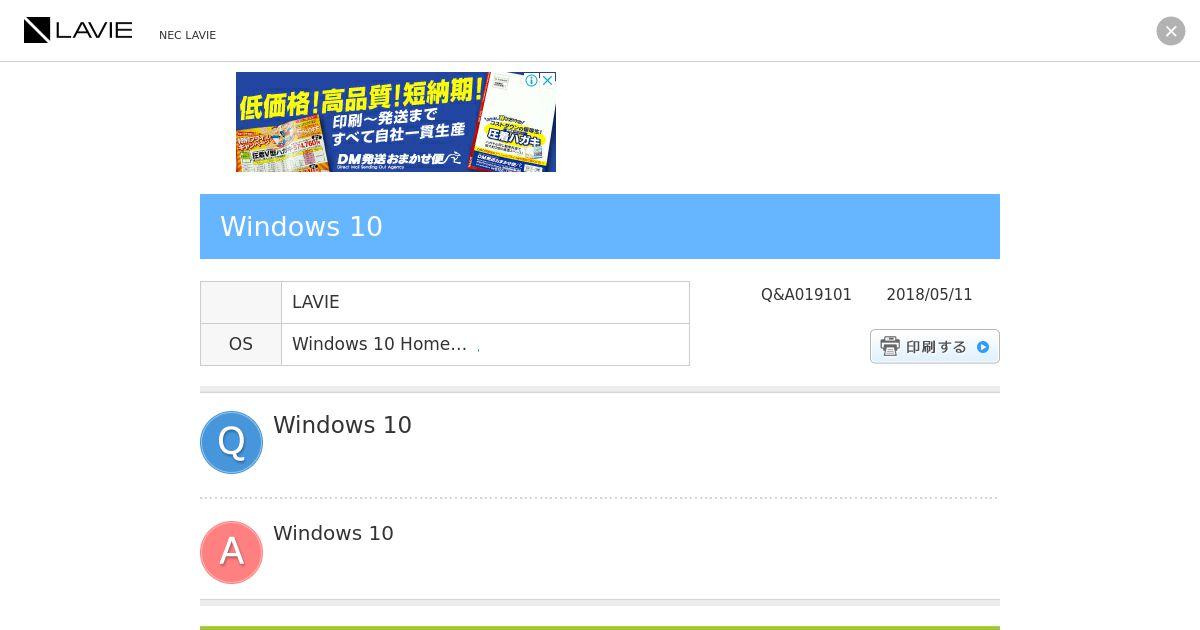Image resolution: width=1200 pixels, height=630 pixels.
Task: Select the Windows 10 answer text
Action: pyautogui.click(x=333, y=533)
